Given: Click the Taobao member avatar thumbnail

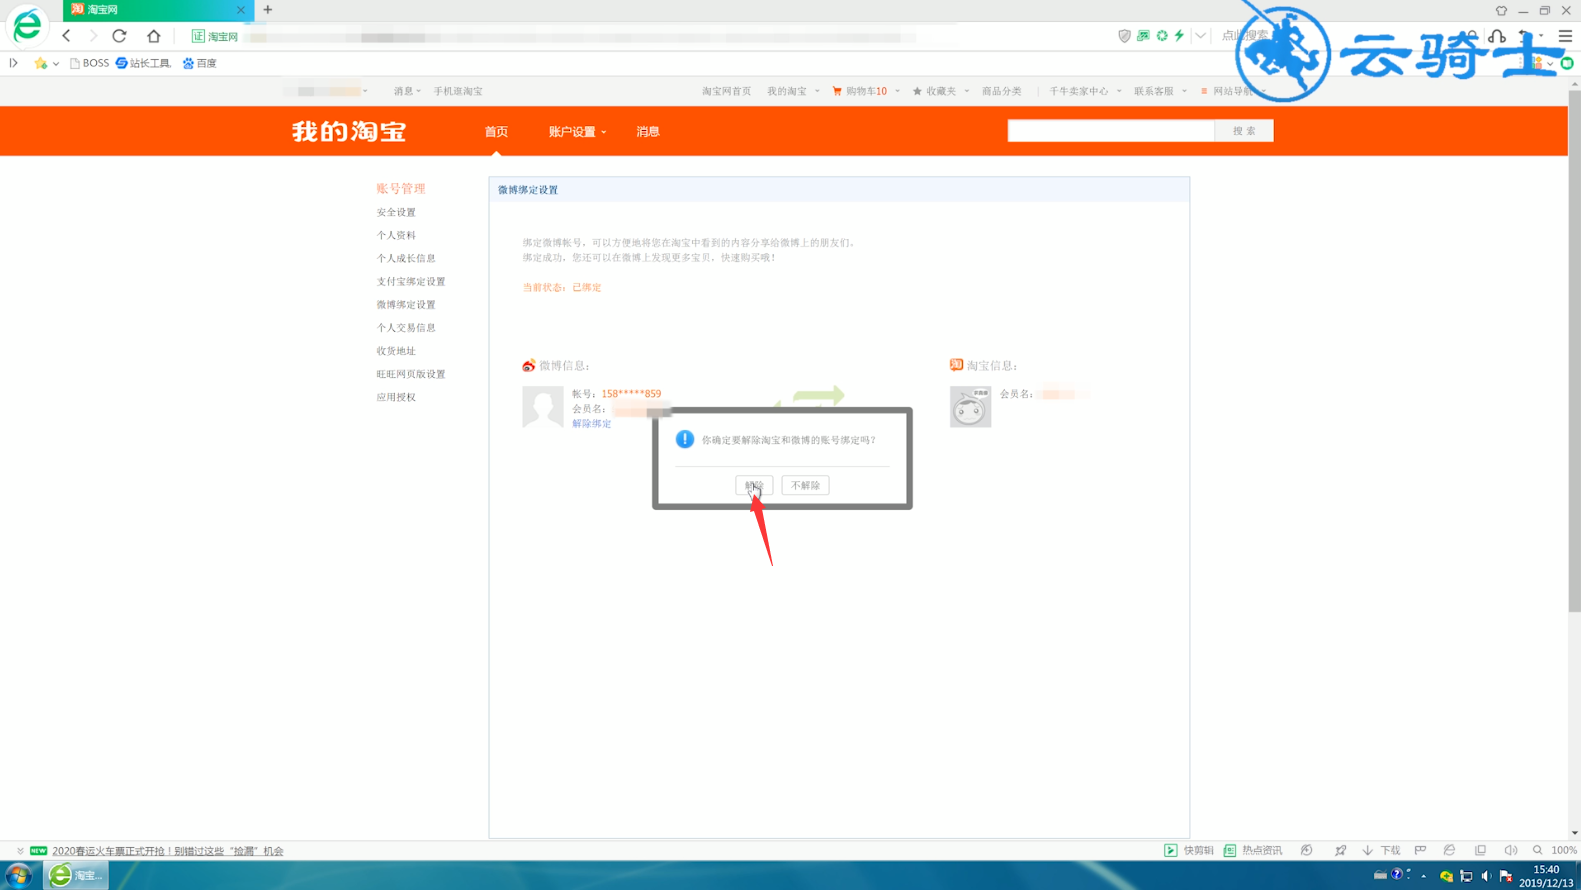Looking at the screenshot, I should 970,407.
